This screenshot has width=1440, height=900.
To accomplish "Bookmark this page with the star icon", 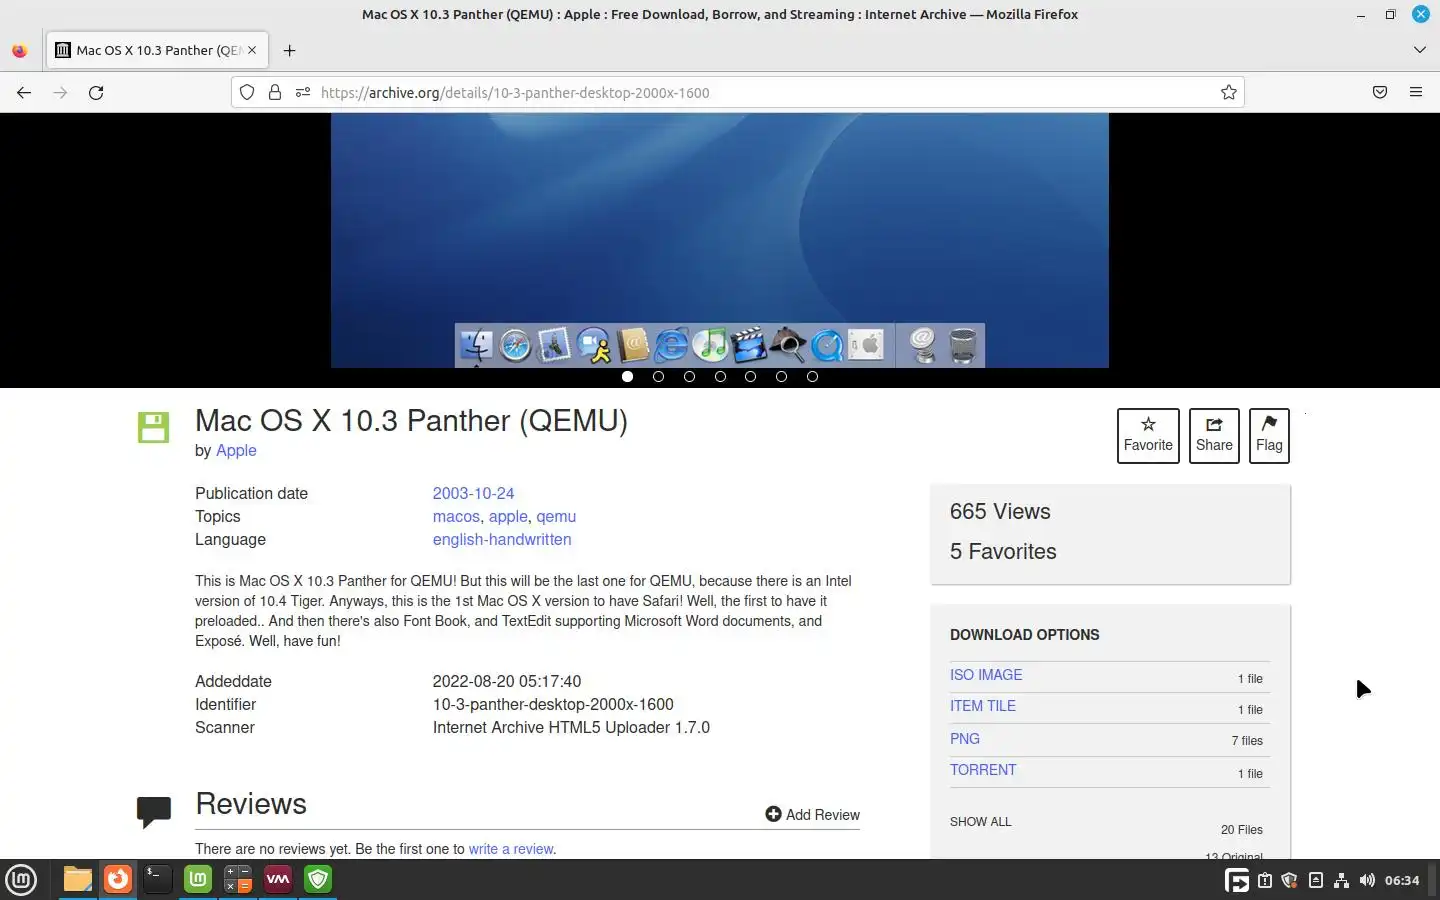I will pyautogui.click(x=1228, y=92).
